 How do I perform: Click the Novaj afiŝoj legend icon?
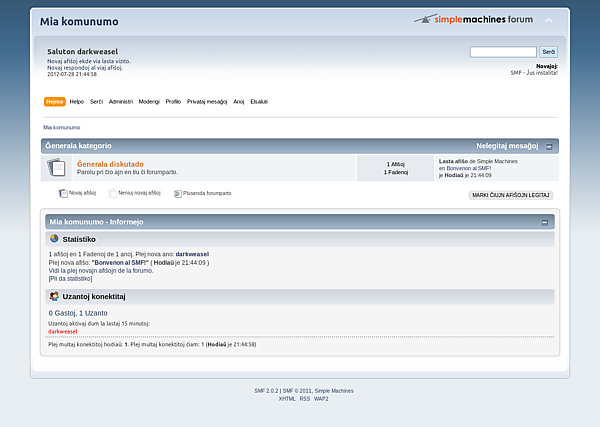63,193
